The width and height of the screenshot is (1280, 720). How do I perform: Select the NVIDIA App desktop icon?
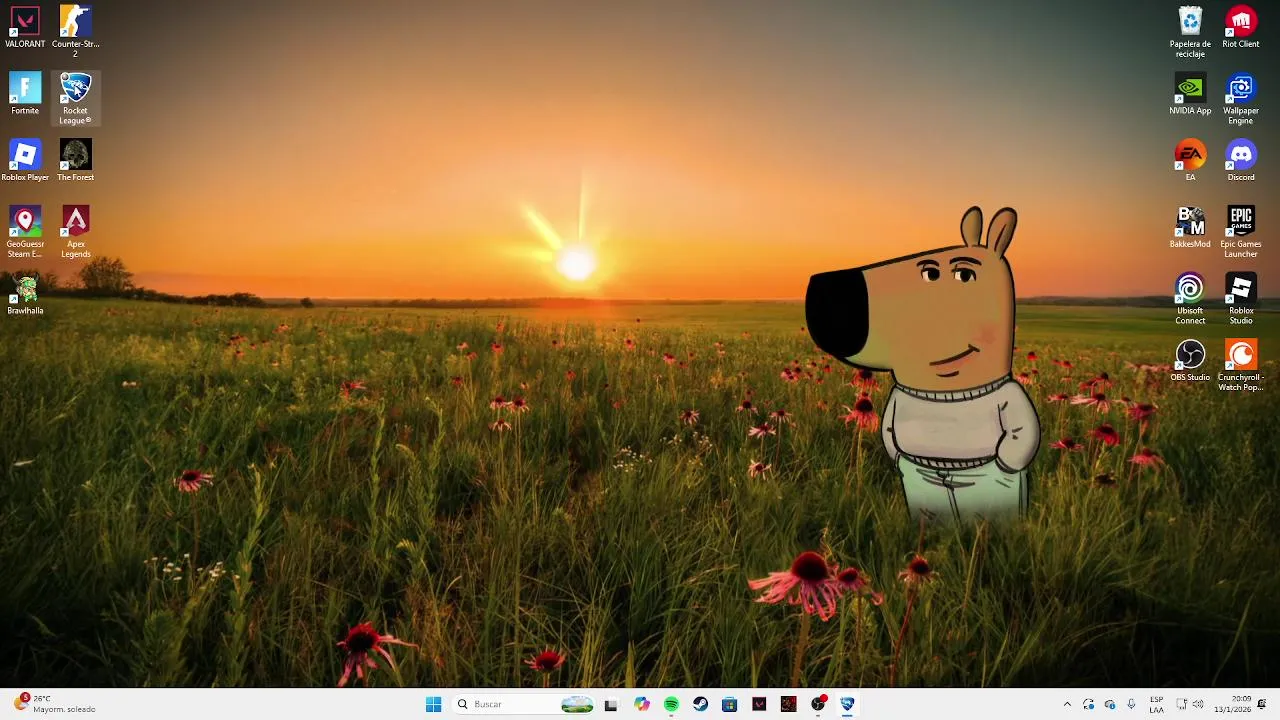click(x=1190, y=94)
